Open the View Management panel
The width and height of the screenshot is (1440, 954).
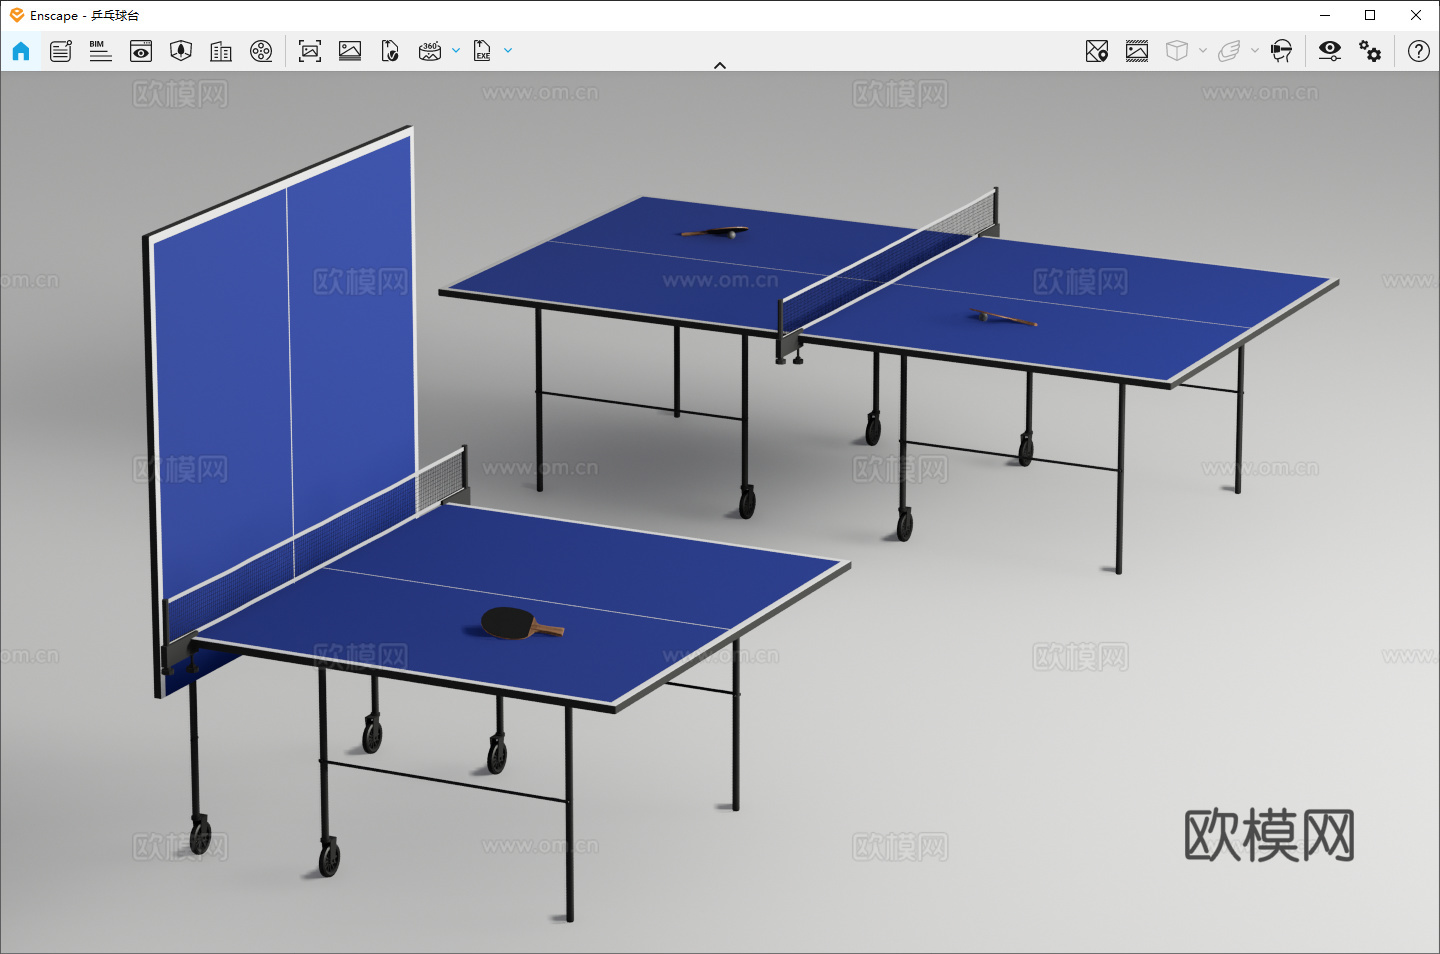(x=61, y=51)
